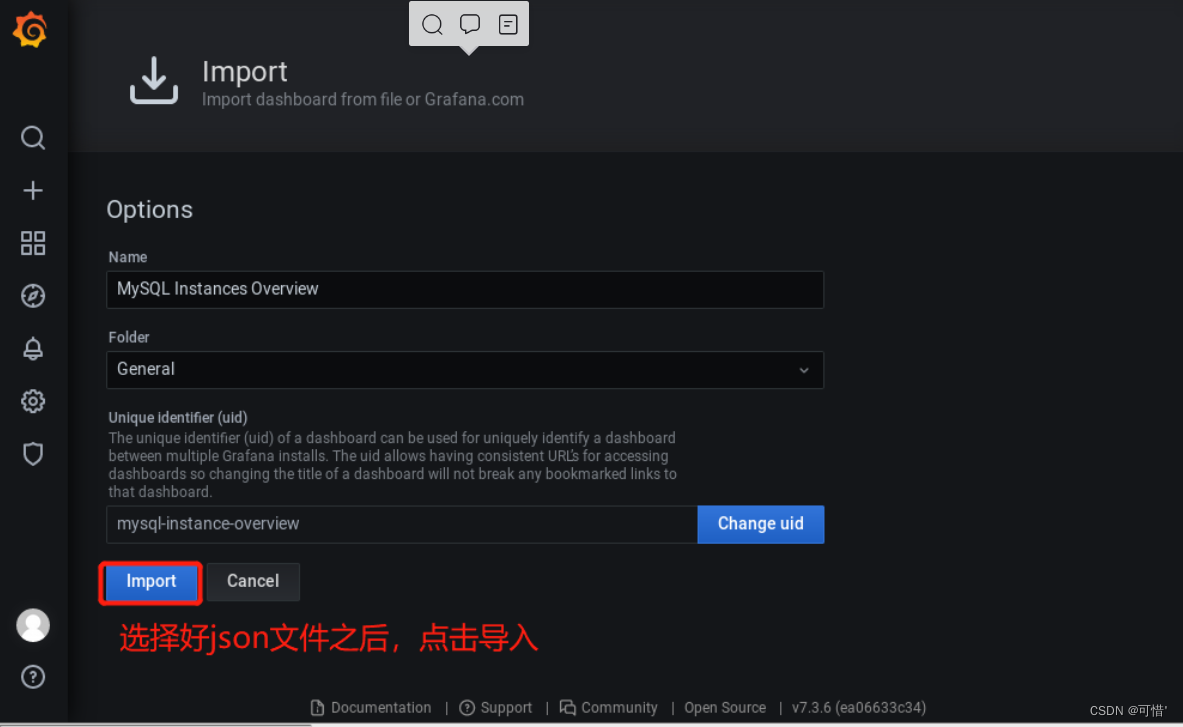The image size is (1183, 727).
Task: Focus the Name field MySQL Instances Overview
Action: [x=465, y=290]
